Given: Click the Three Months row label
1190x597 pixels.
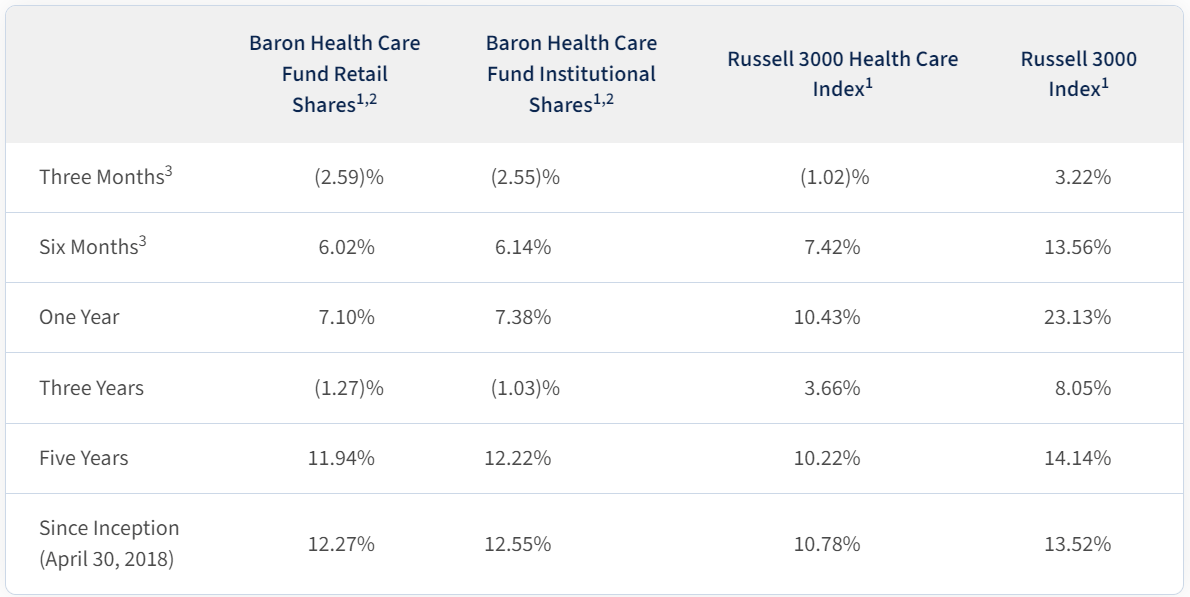Looking at the screenshot, I should point(105,177).
